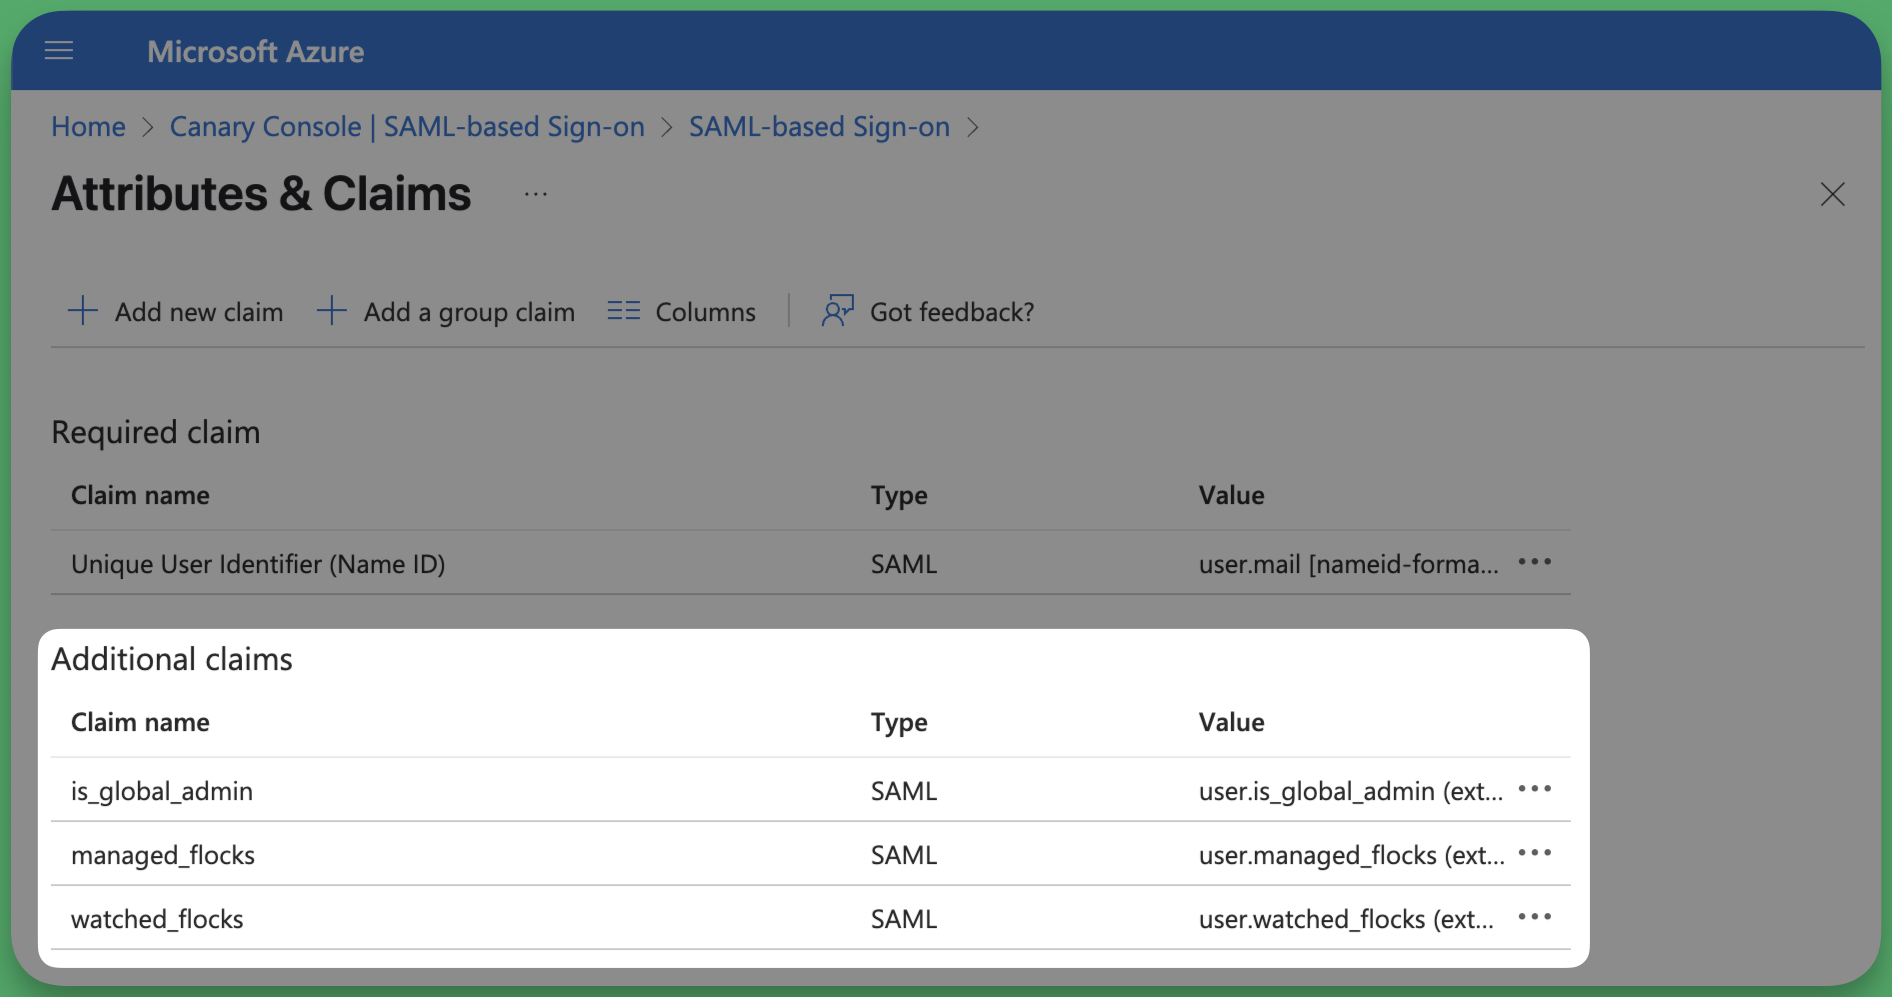Viewport: 1892px width, 997px height.
Task: Click SAML type in Unique User Identifier row
Action: click(904, 564)
